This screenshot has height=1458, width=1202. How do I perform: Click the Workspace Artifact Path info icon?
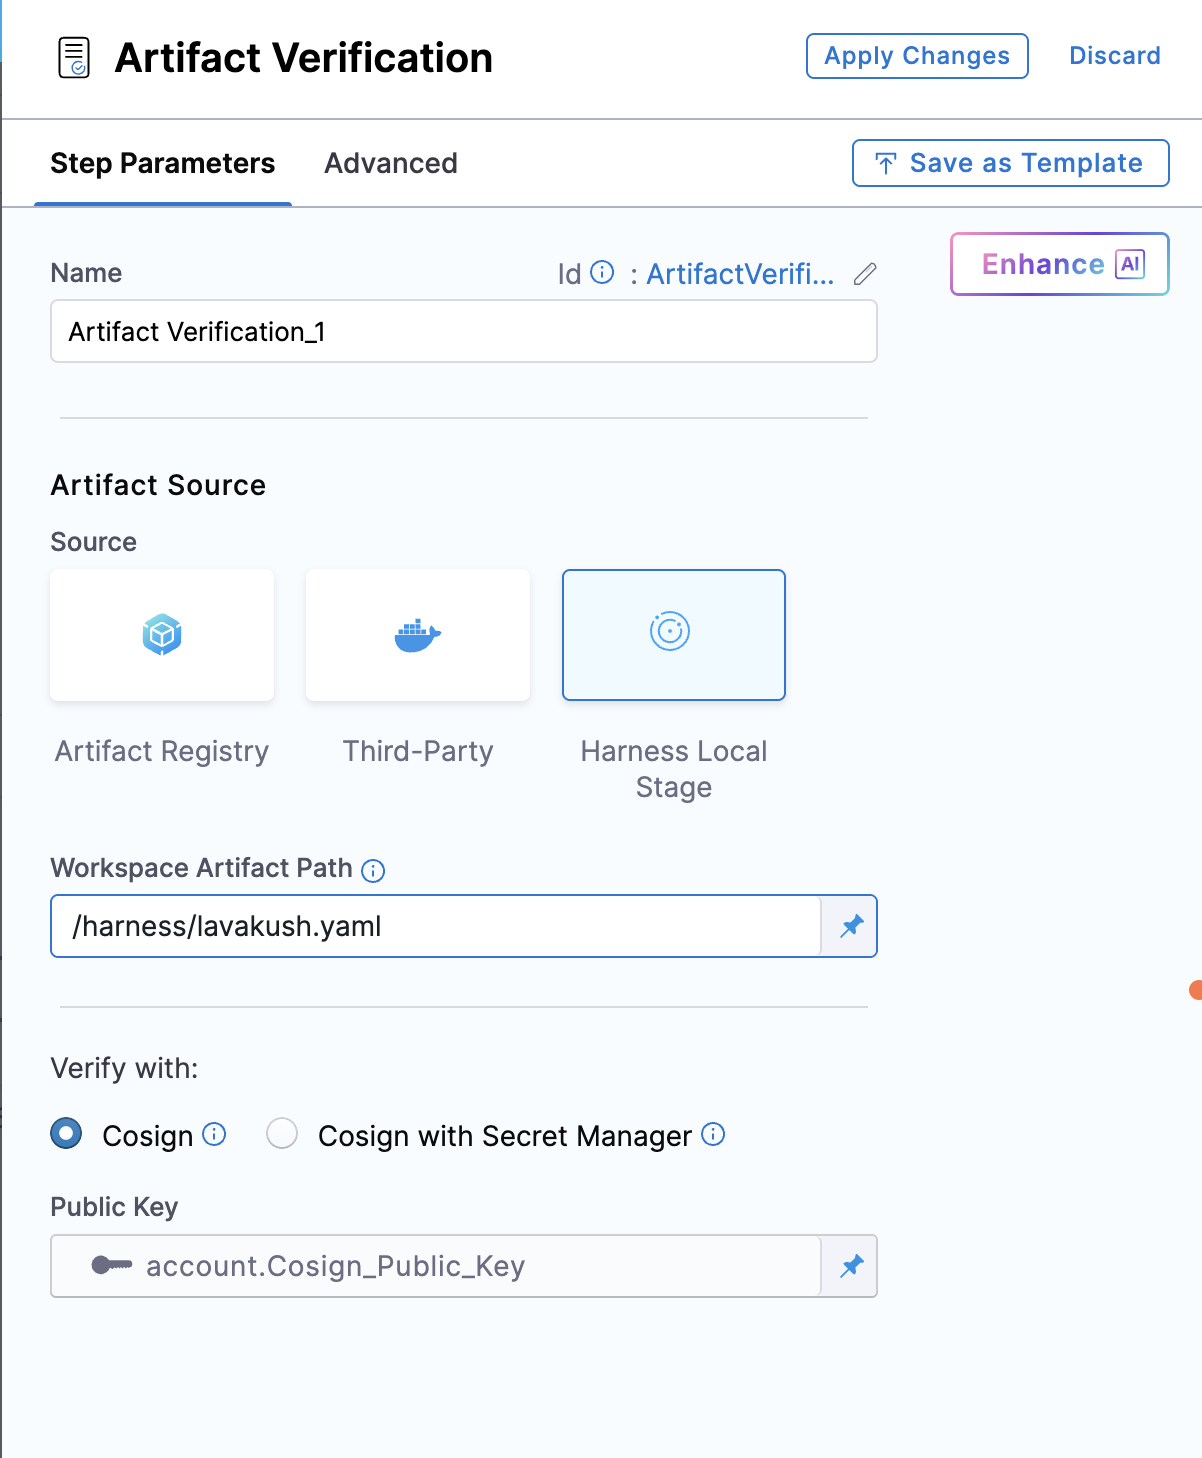coord(373,870)
